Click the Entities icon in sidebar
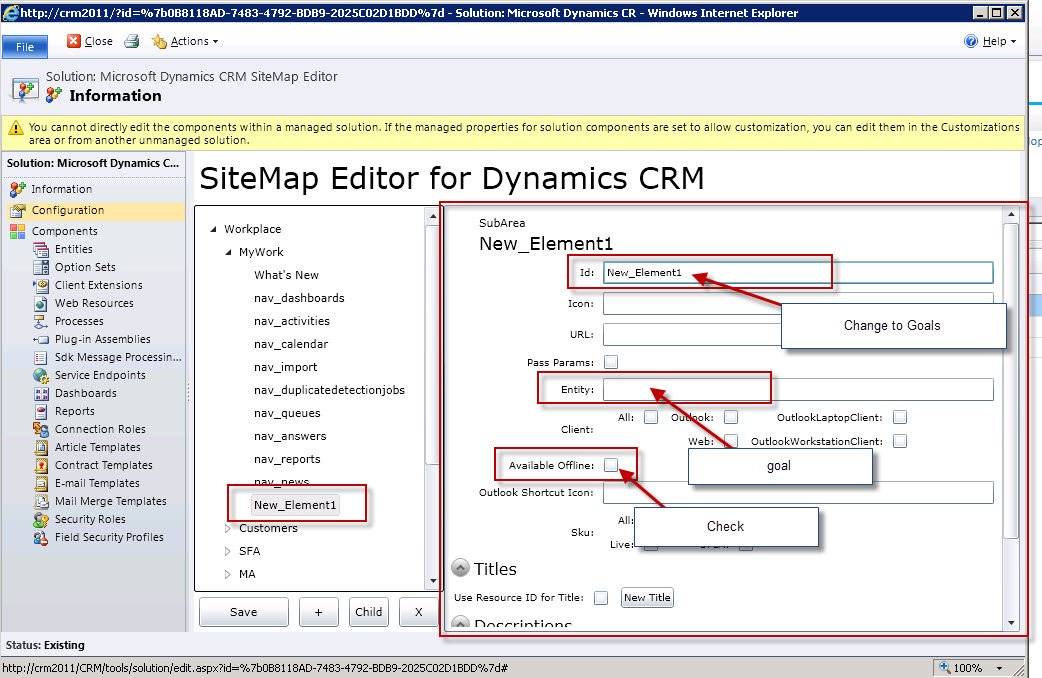Image resolution: width=1042 pixels, height=678 pixels. coord(41,249)
